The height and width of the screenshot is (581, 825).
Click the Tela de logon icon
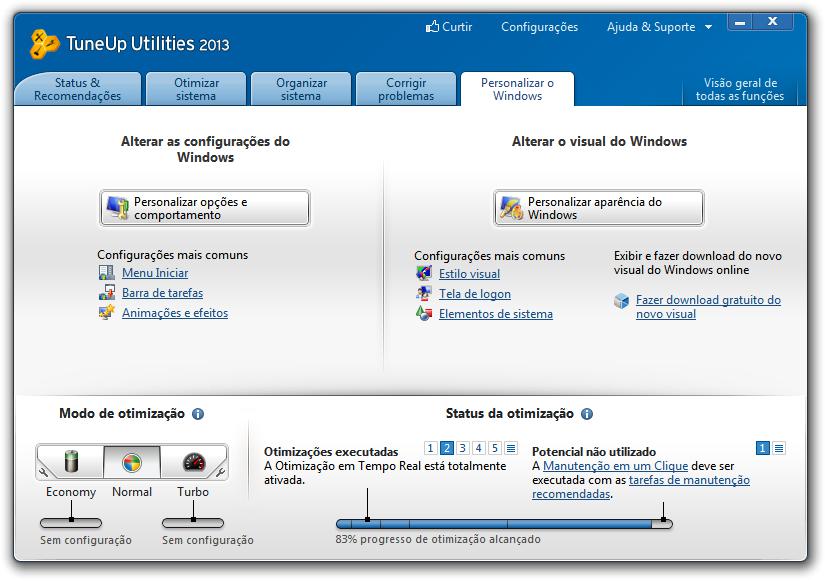424,294
